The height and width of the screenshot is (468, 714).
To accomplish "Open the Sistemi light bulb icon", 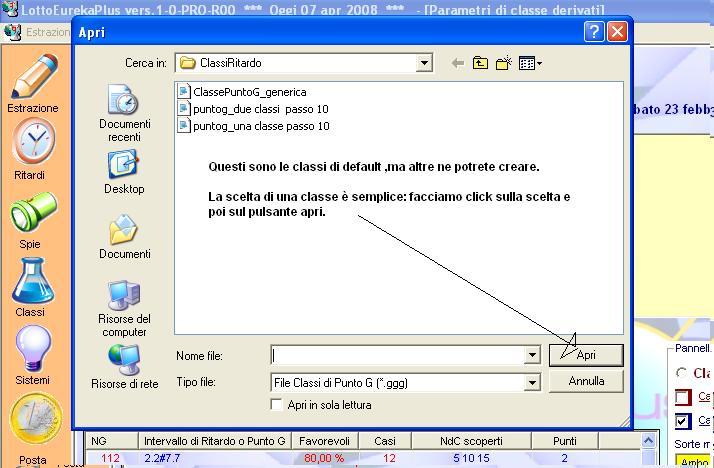I will (33, 347).
